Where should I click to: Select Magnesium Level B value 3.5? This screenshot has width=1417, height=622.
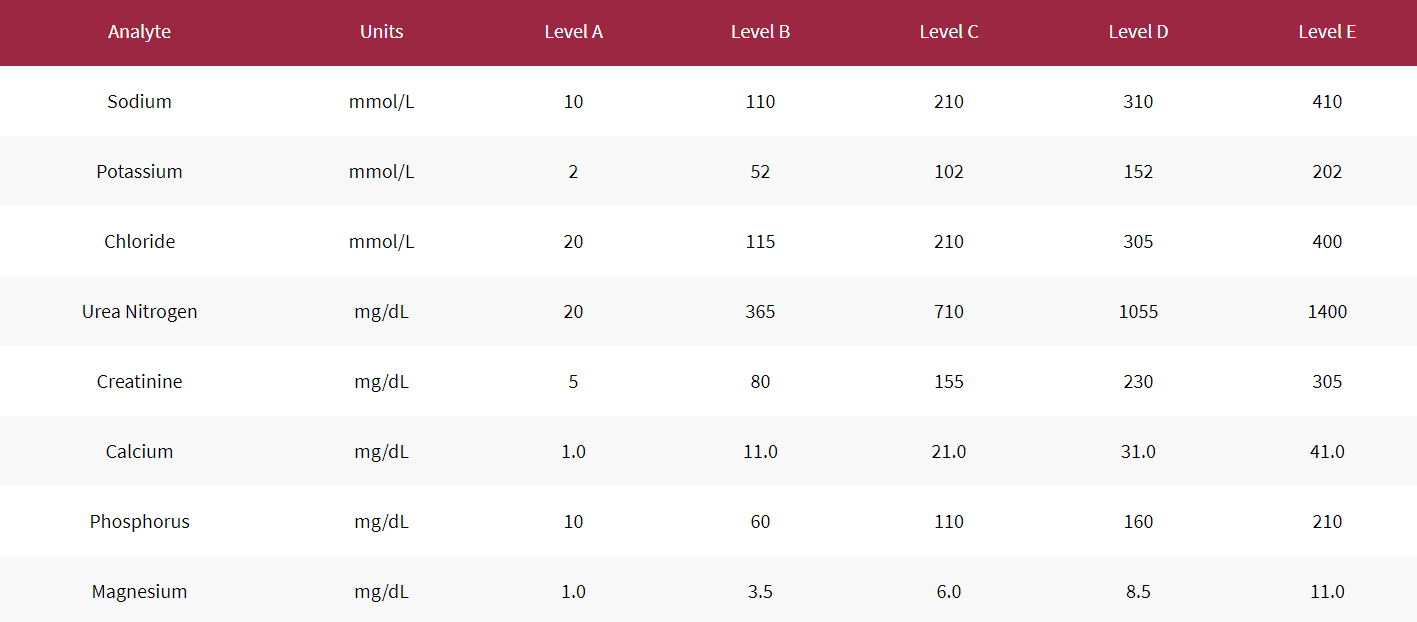pos(760,592)
